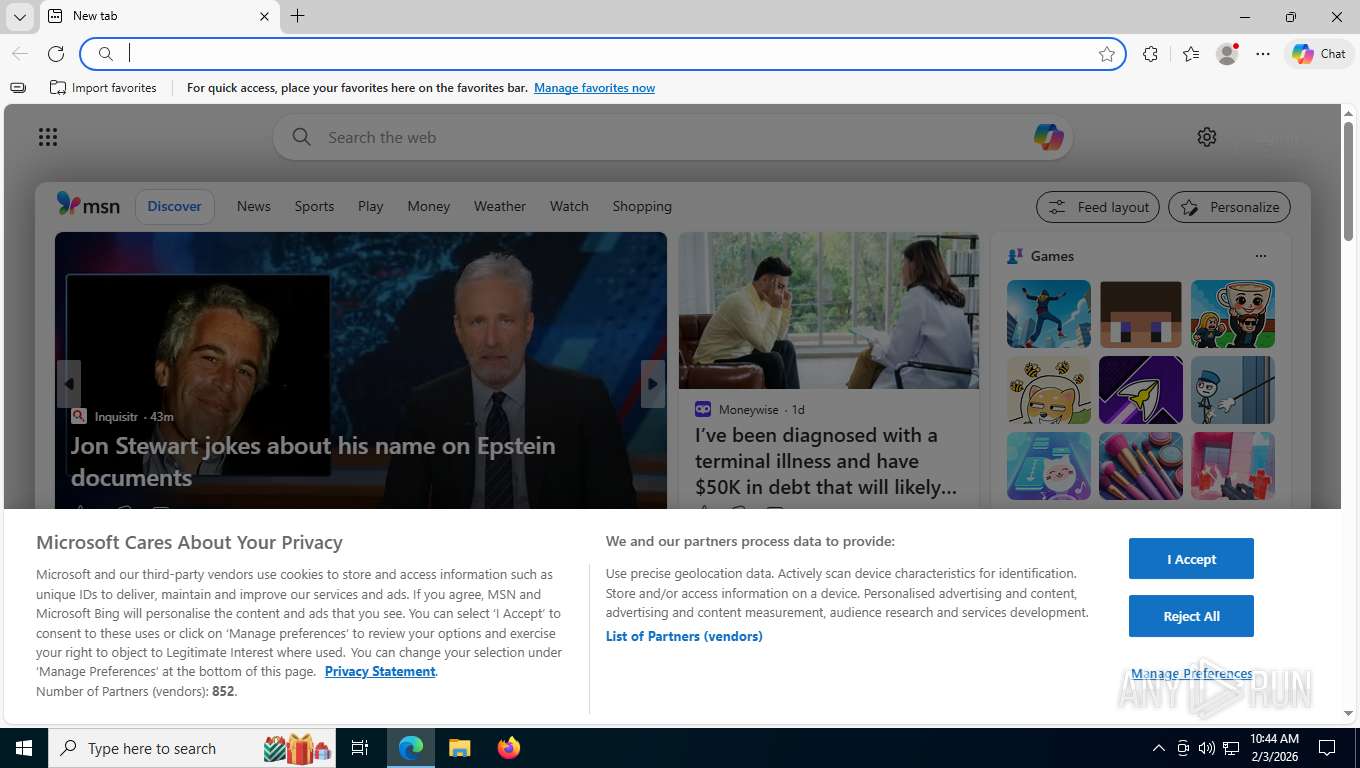Open the profile avatar icon
The width and height of the screenshot is (1360, 768).
1227,54
